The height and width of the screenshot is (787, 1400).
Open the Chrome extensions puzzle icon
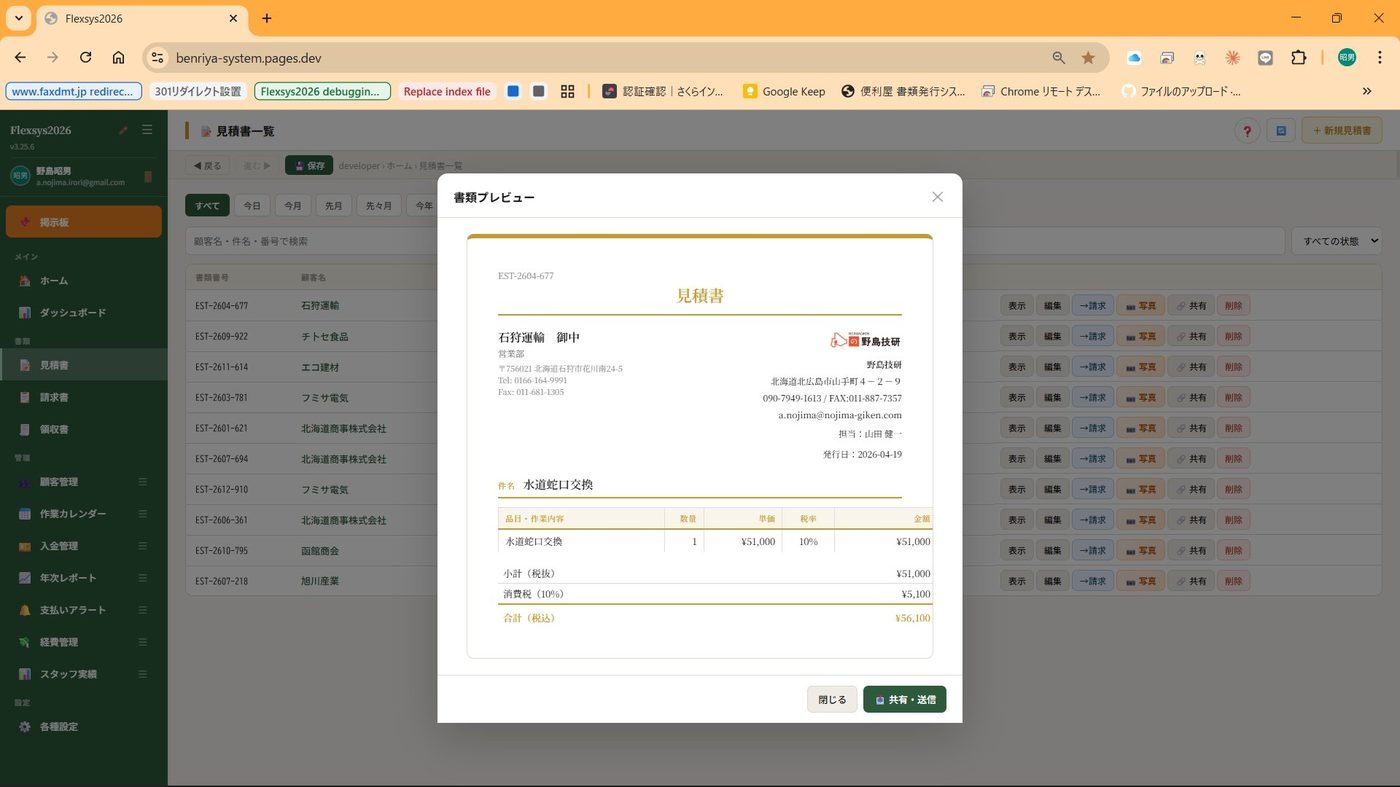click(x=1298, y=58)
